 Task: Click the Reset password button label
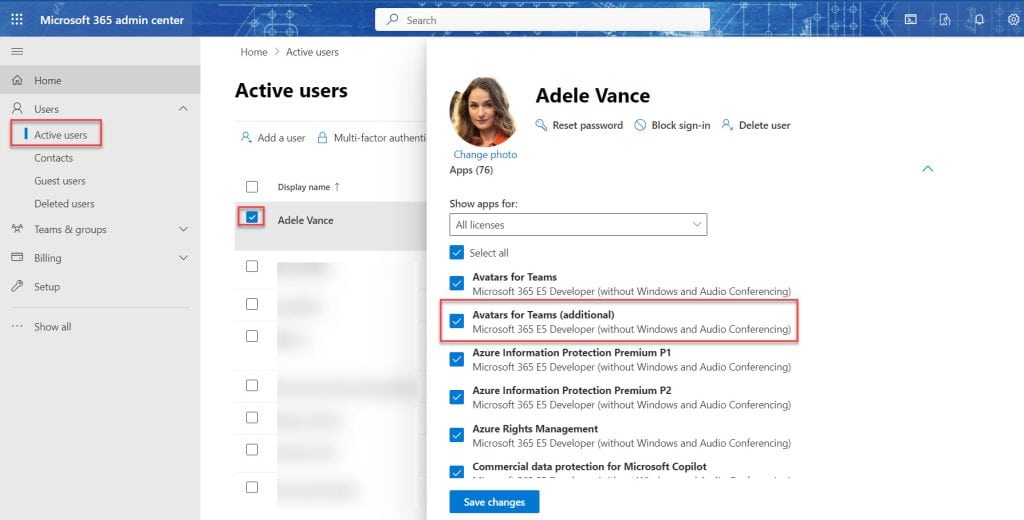point(588,125)
